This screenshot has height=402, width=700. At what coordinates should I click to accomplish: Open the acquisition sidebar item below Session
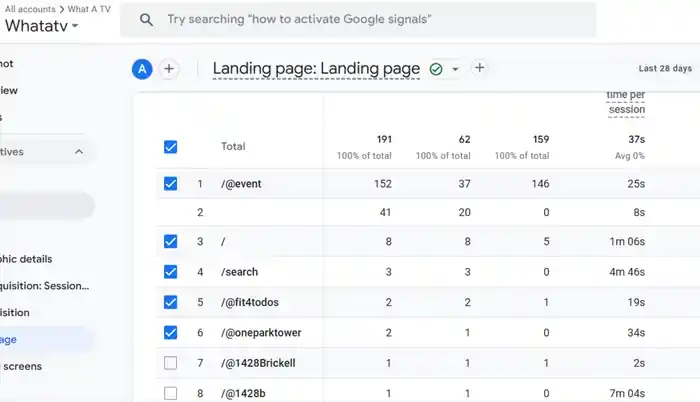coord(15,313)
